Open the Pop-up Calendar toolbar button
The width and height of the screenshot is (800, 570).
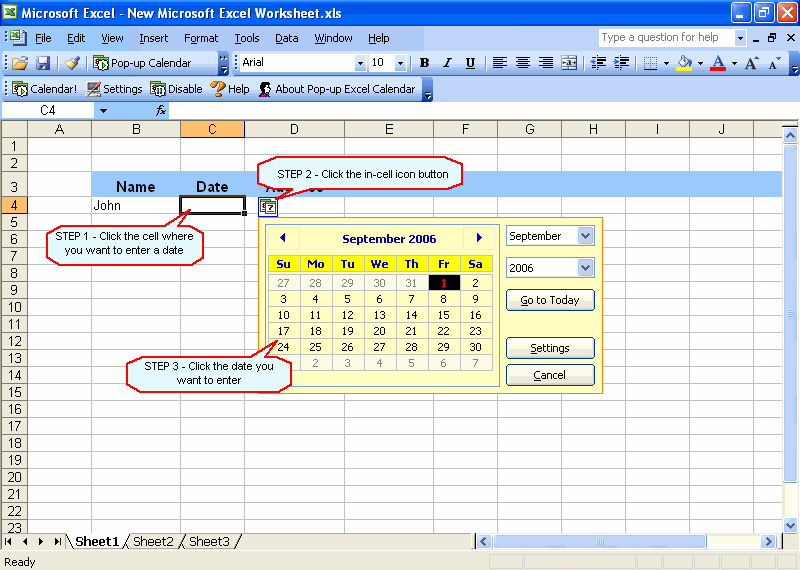[x=142, y=63]
